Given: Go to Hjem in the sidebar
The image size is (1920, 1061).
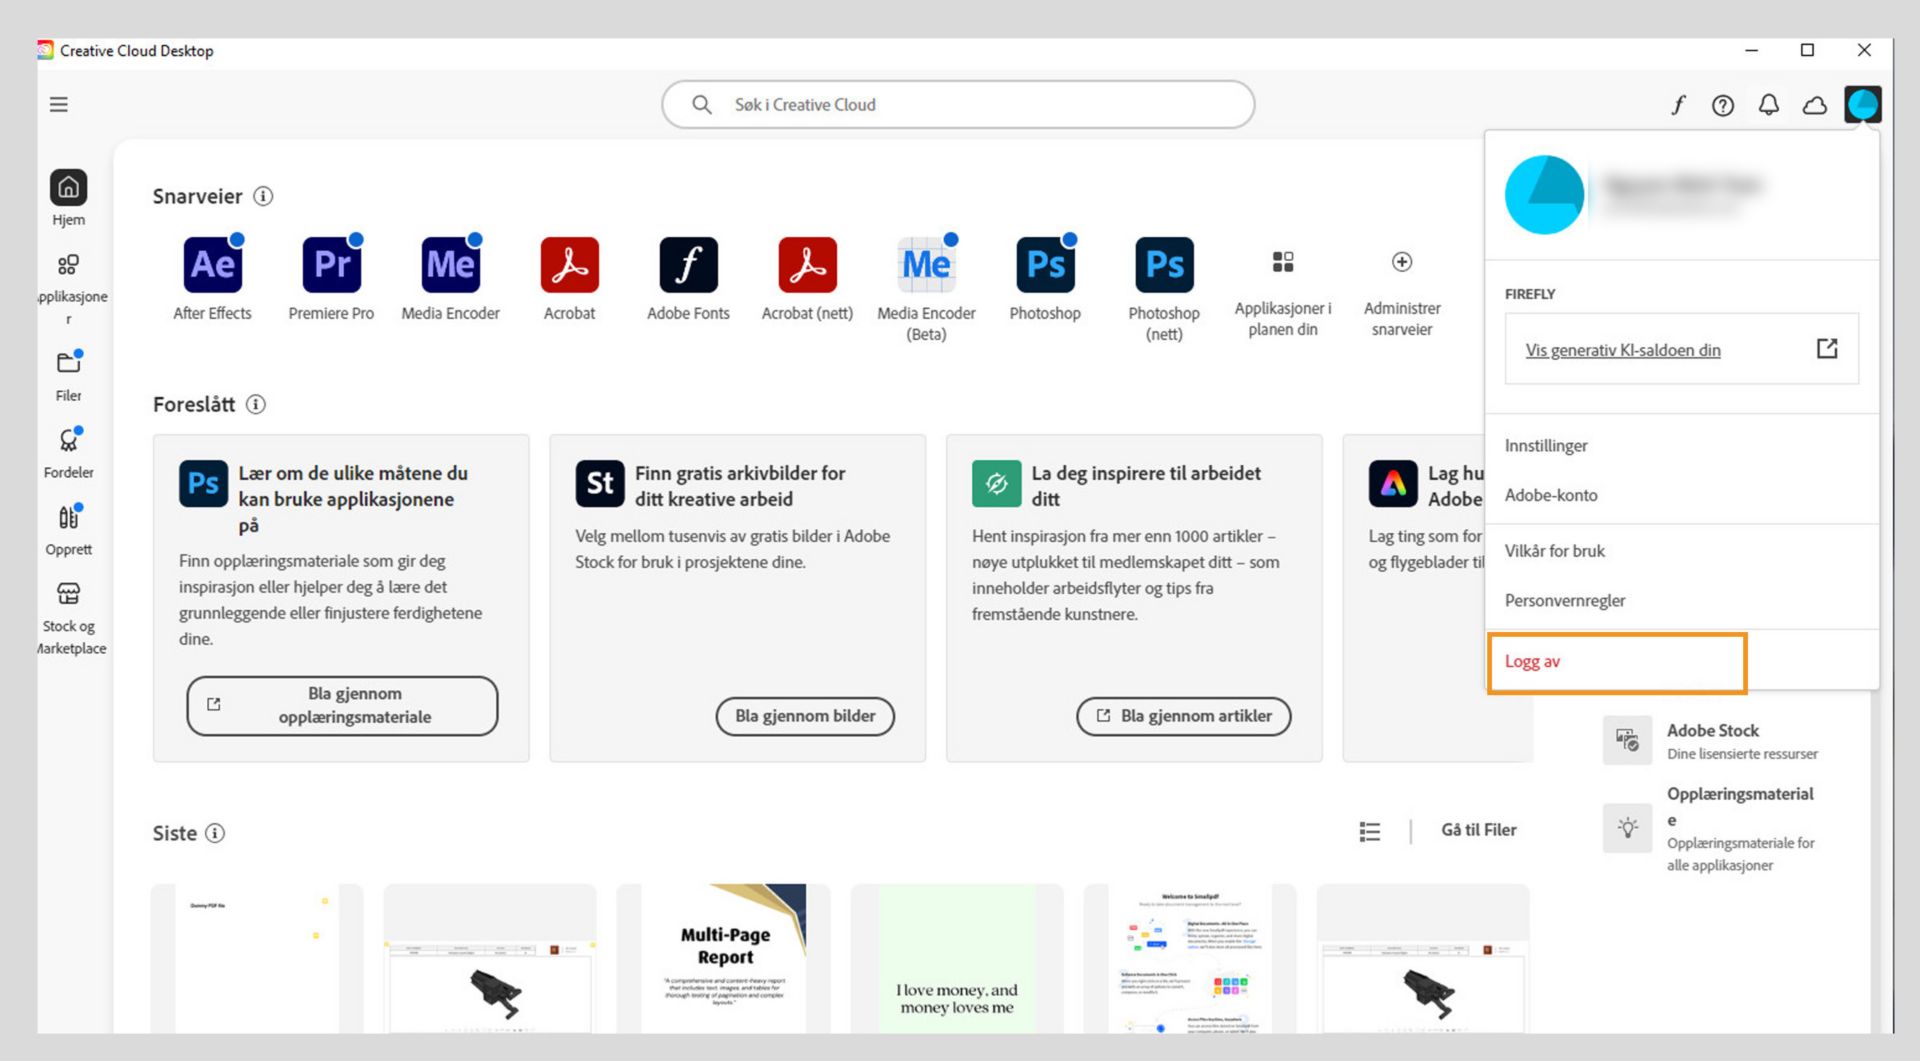Looking at the screenshot, I should (x=69, y=198).
